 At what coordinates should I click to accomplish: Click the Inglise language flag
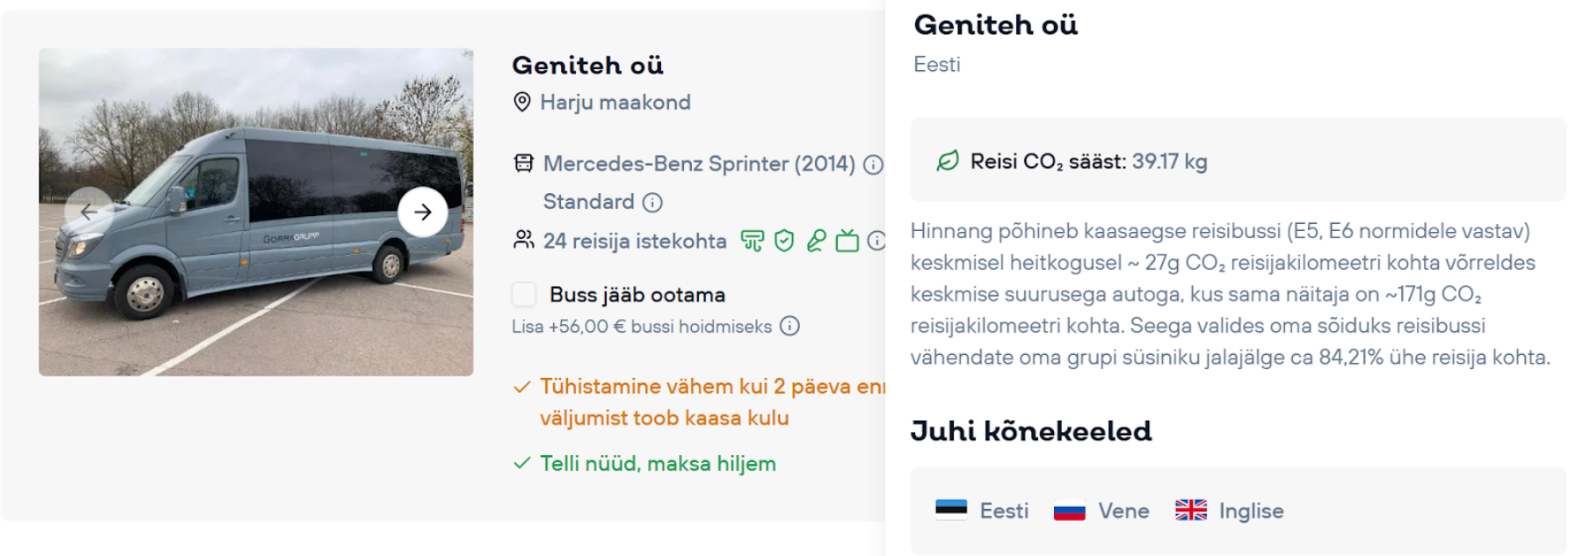coord(1191,511)
